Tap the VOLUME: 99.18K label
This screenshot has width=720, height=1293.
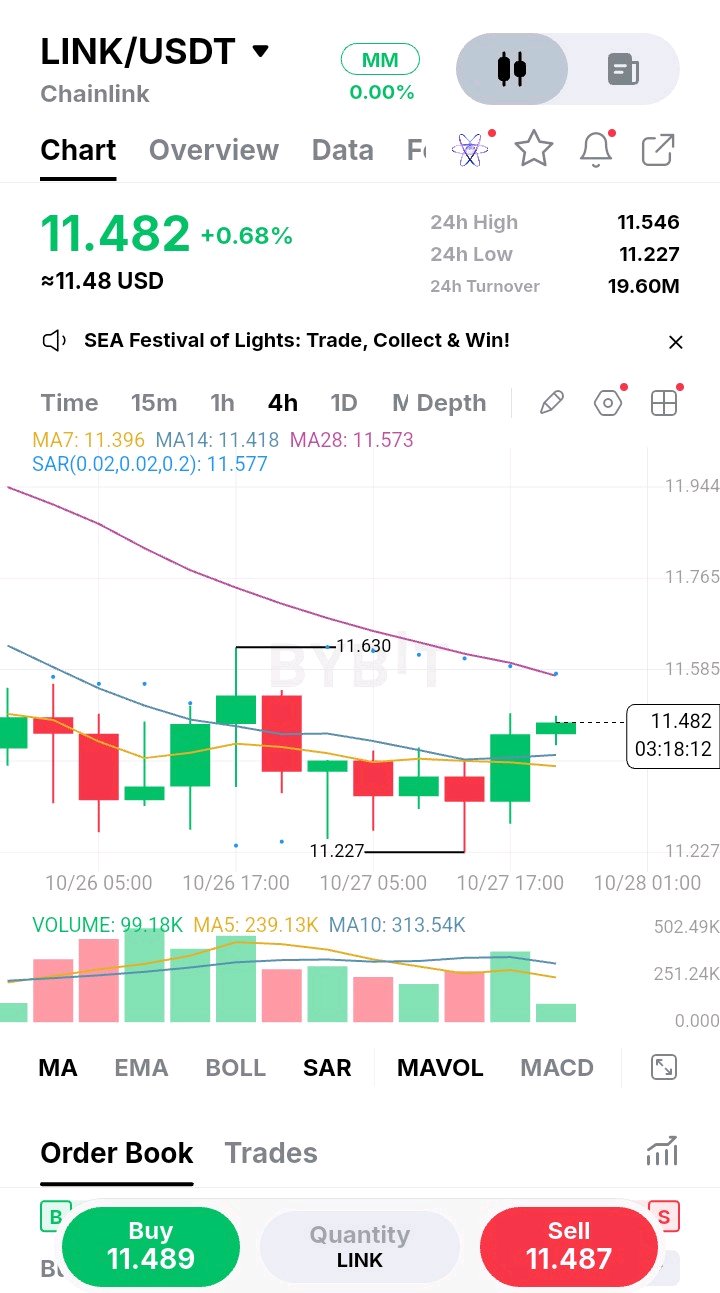(108, 925)
